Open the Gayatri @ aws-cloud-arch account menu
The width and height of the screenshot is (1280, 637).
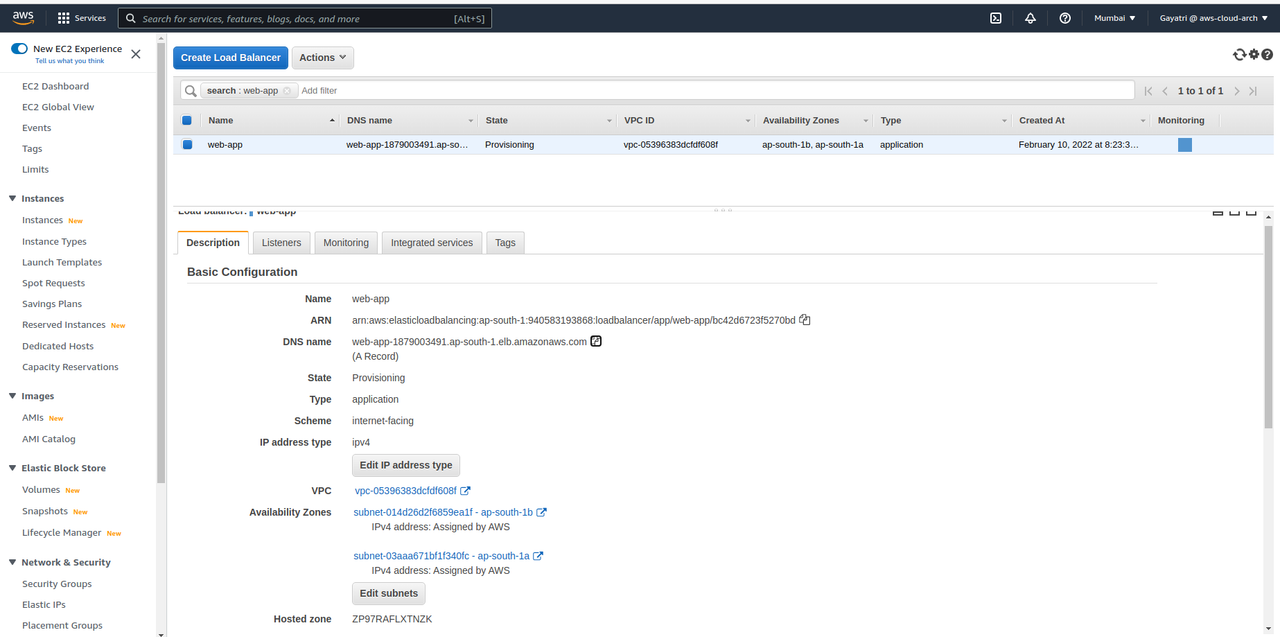click(x=1213, y=18)
